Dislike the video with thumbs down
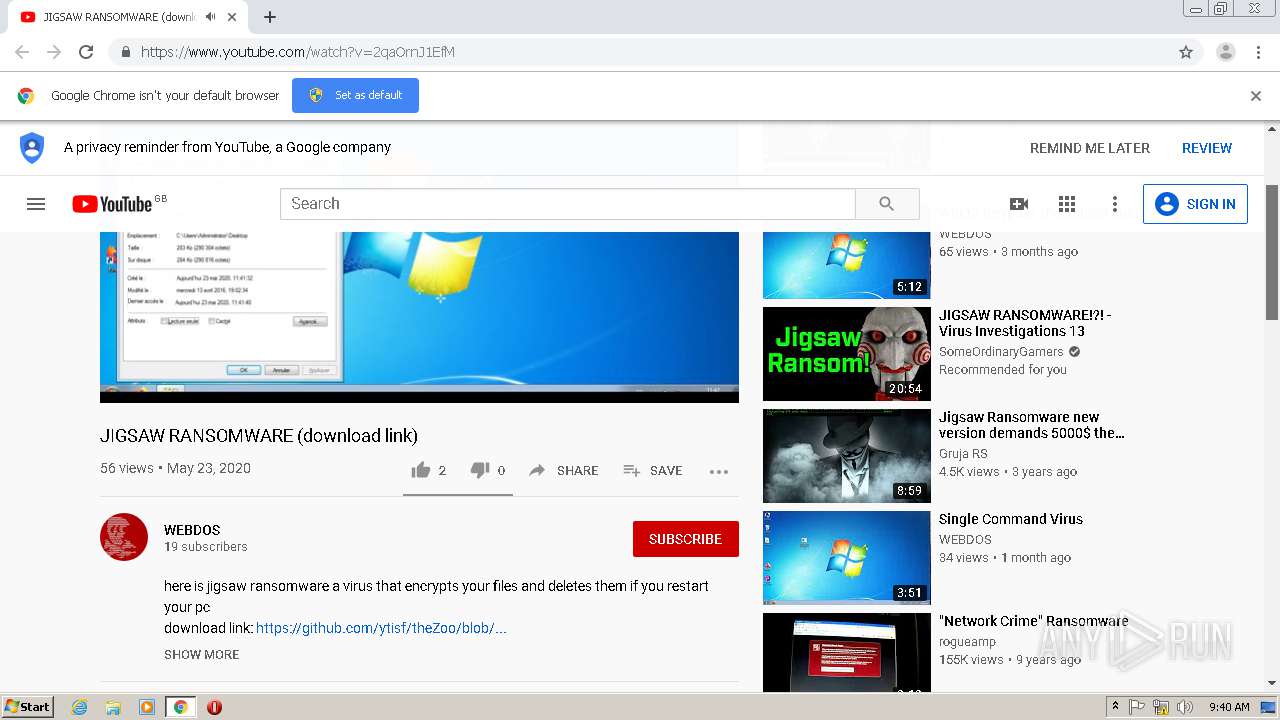Viewport: 1280px width, 720px height. [x=488, y=470]
